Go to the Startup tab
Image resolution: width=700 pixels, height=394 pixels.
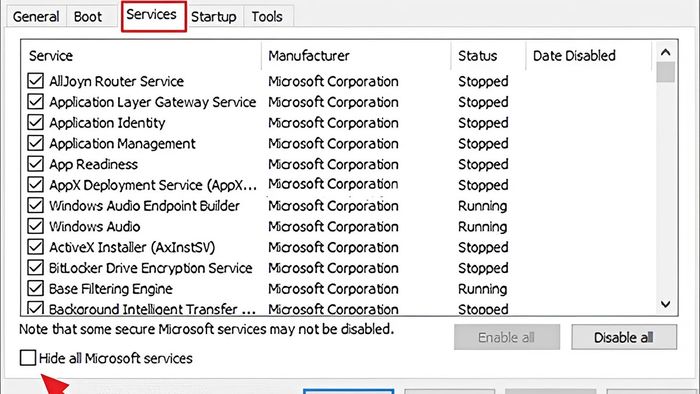click(x=214, y=17)
